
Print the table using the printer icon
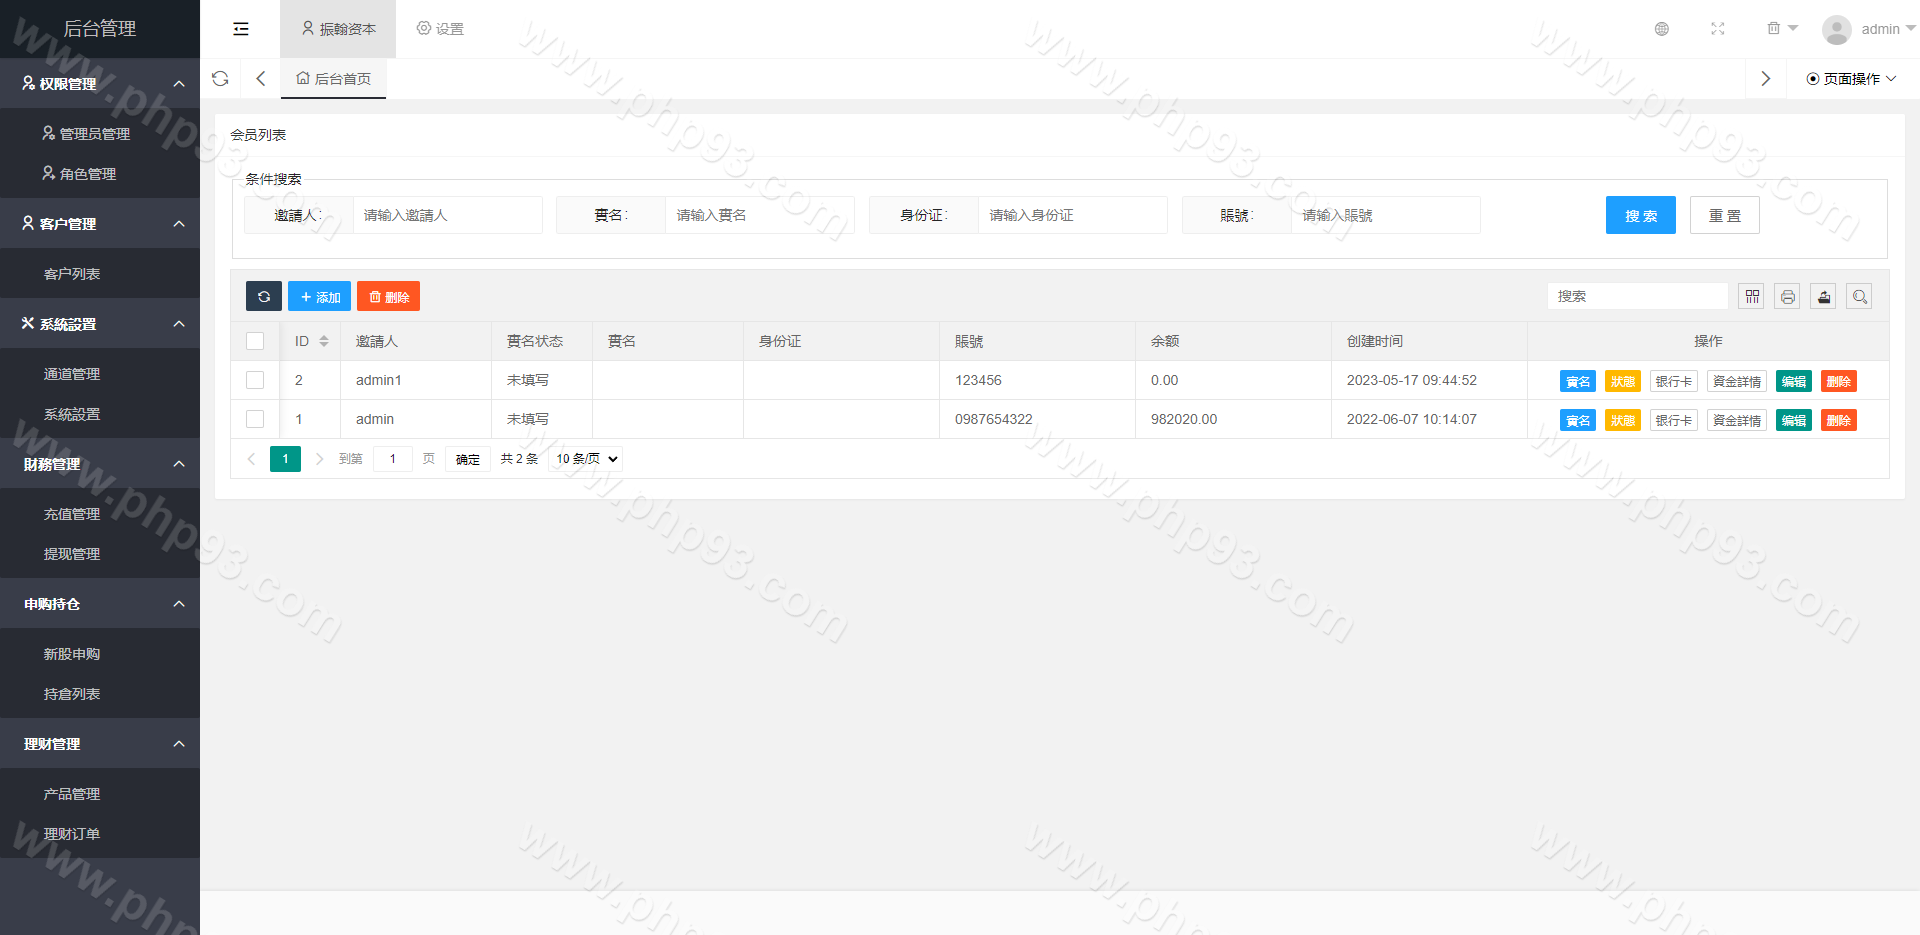[x=1787, y=297]
